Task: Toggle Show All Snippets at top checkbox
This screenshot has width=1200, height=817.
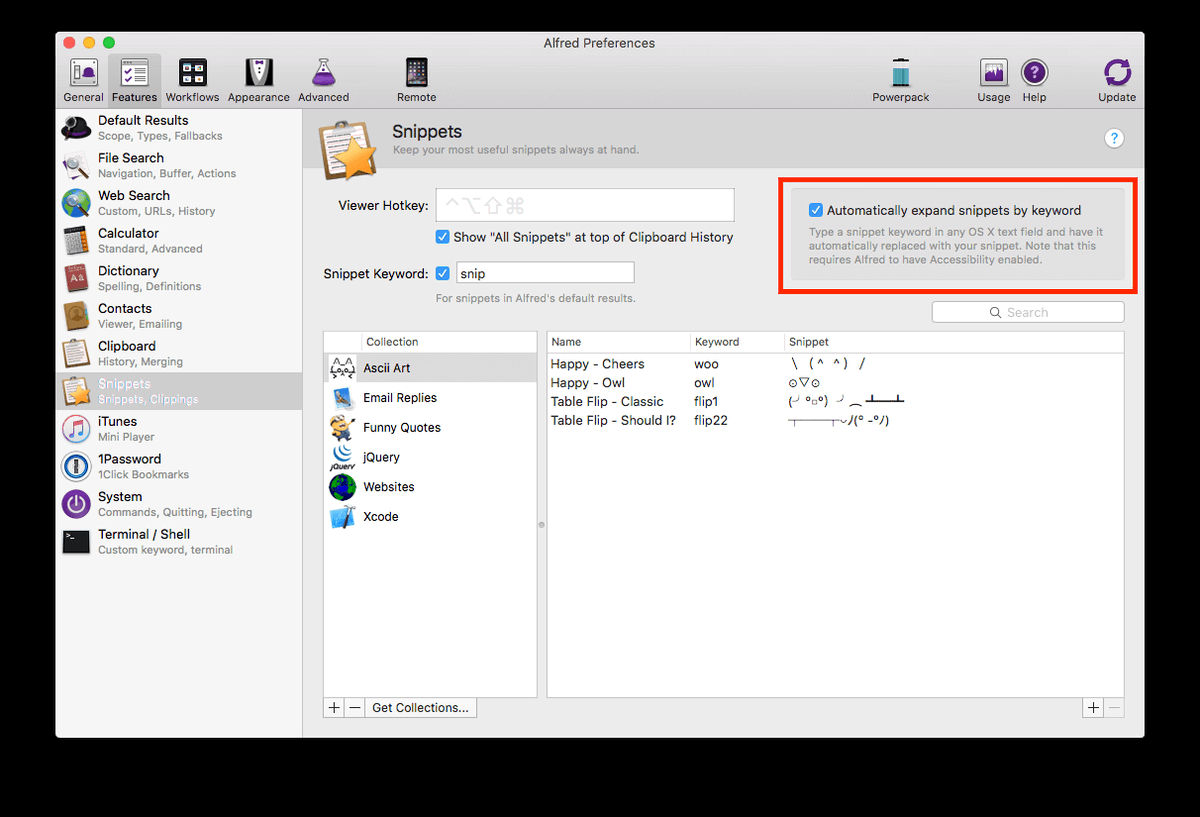Action: 442,237
